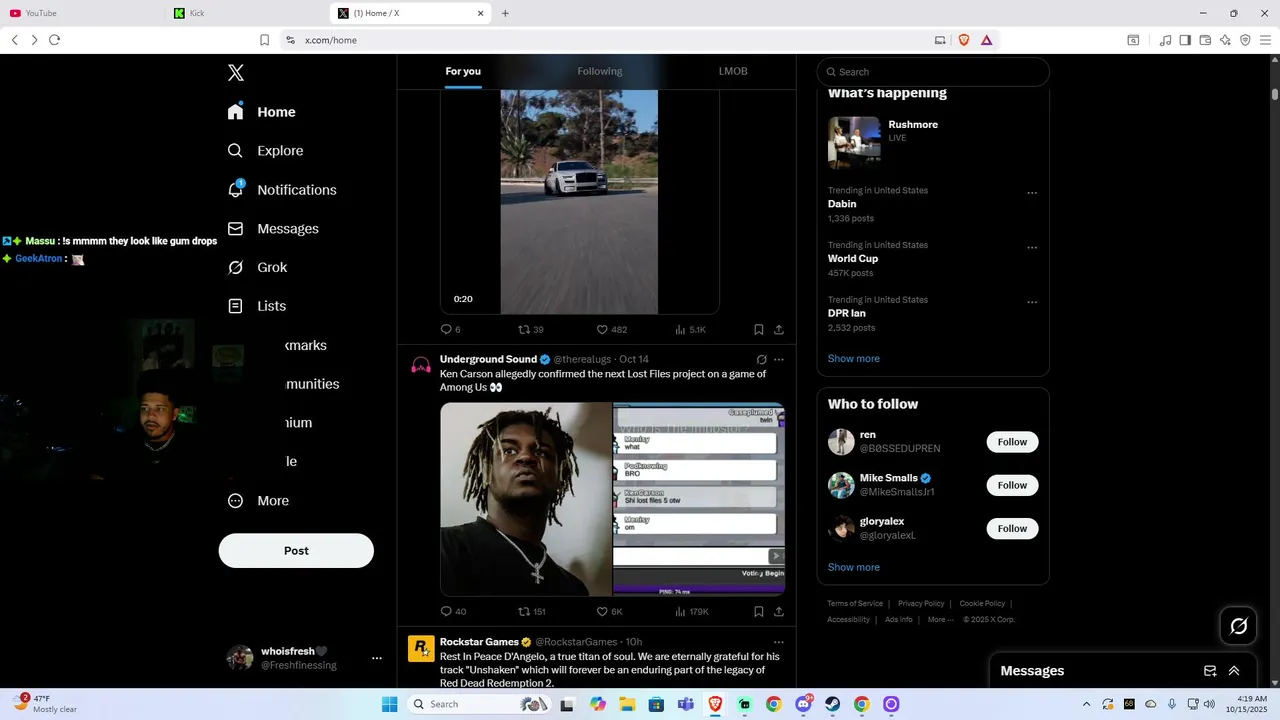Open Lists from the sidebar

click(257, 306)
